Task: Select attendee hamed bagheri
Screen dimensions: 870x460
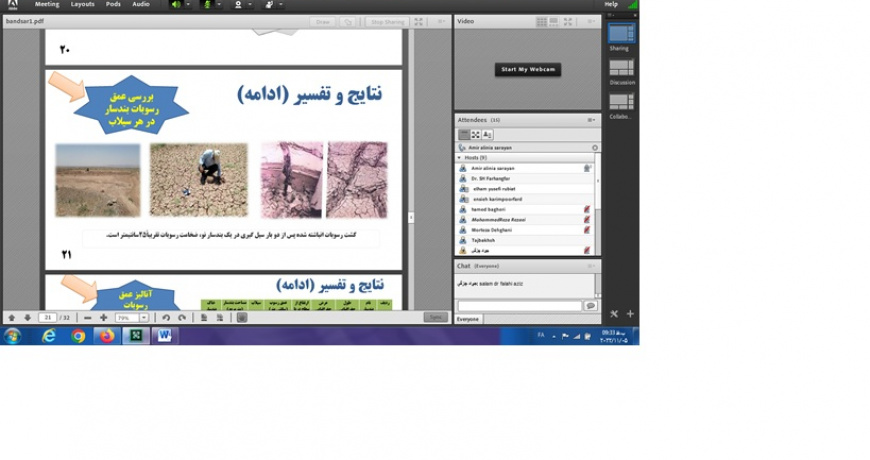Action: 525,209
